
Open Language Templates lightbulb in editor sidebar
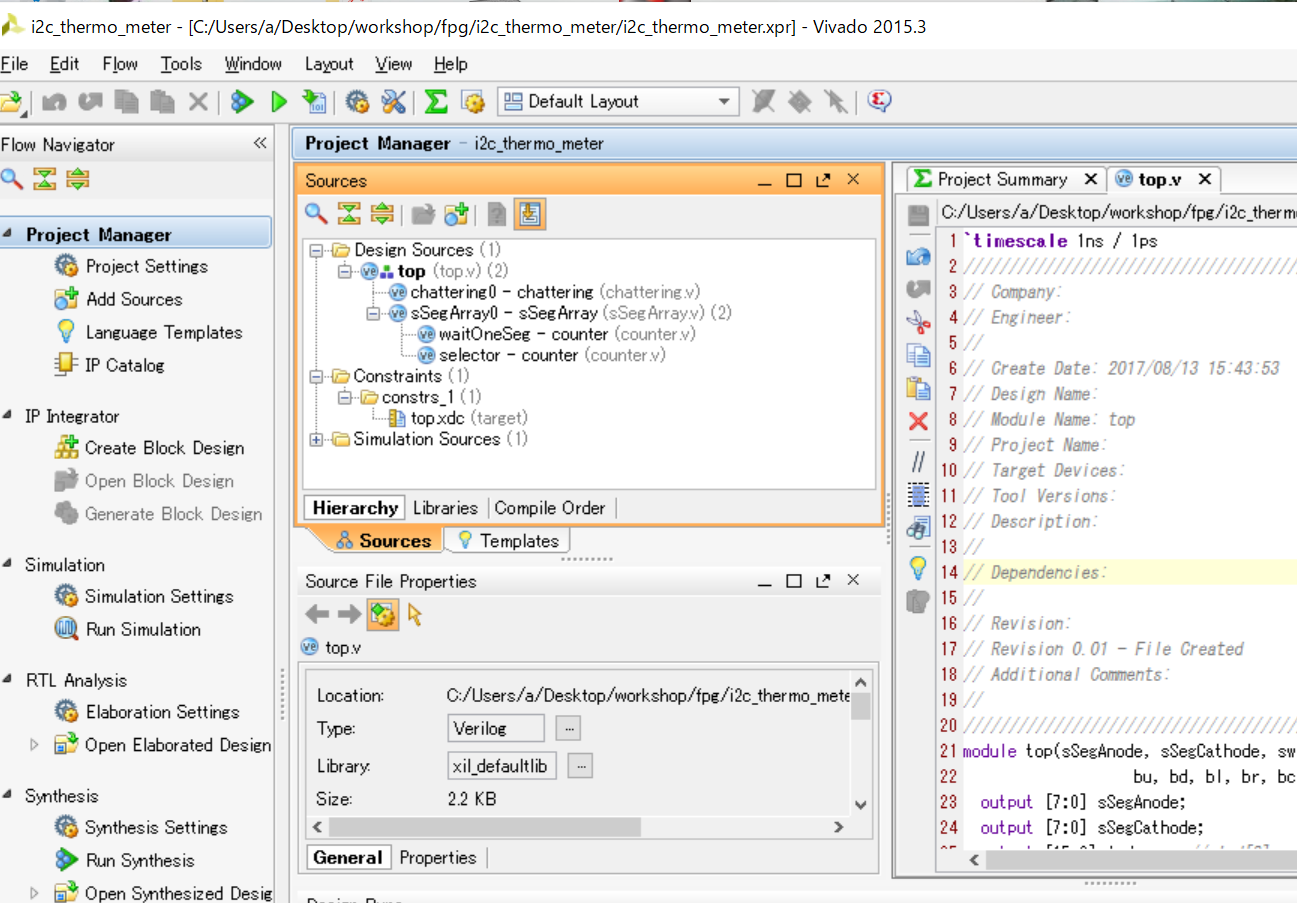pyautogui.click(x=918, y=567)
